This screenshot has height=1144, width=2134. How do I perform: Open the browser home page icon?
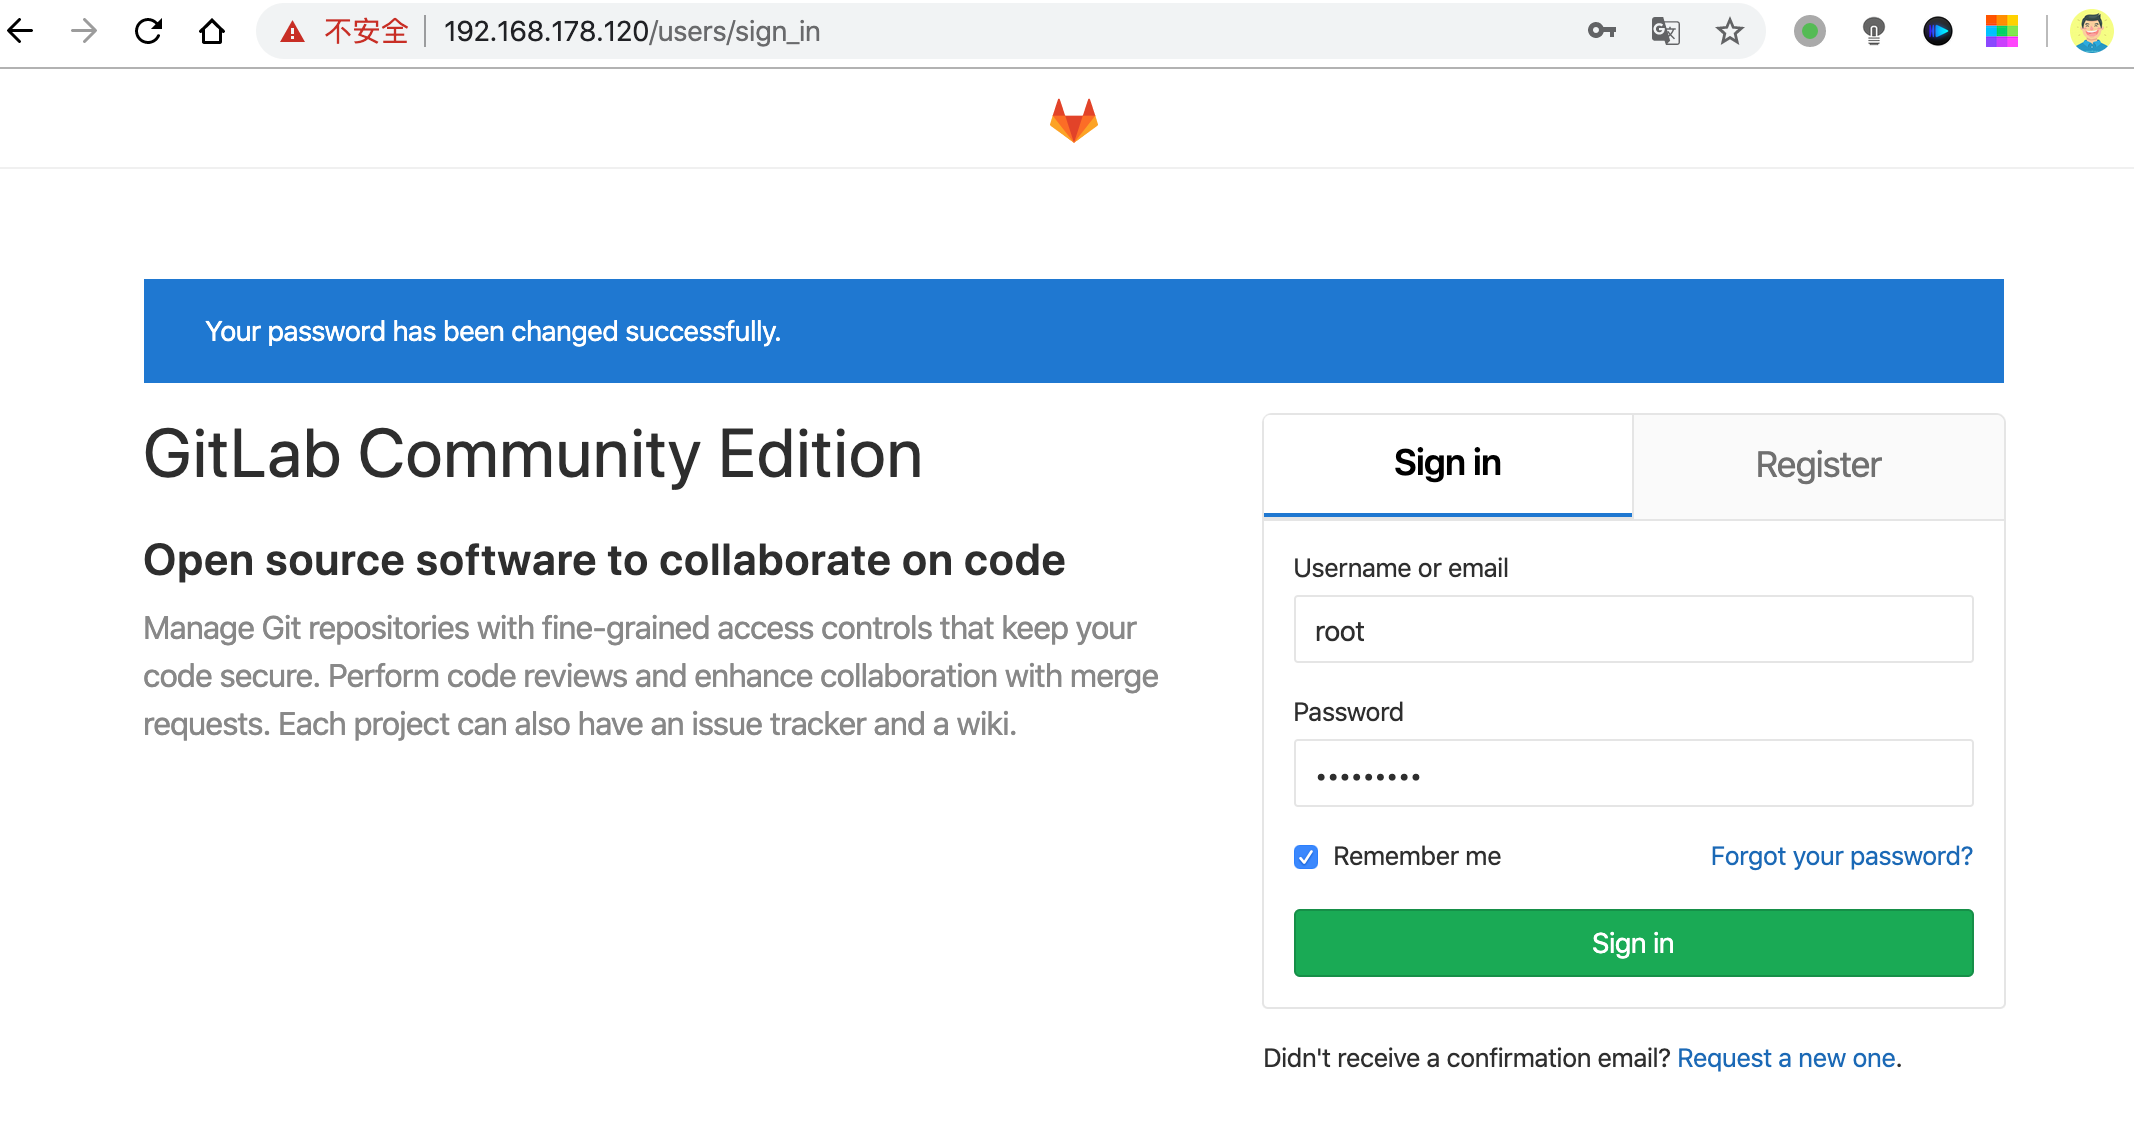pyautogui.click(x=212, y=31)
